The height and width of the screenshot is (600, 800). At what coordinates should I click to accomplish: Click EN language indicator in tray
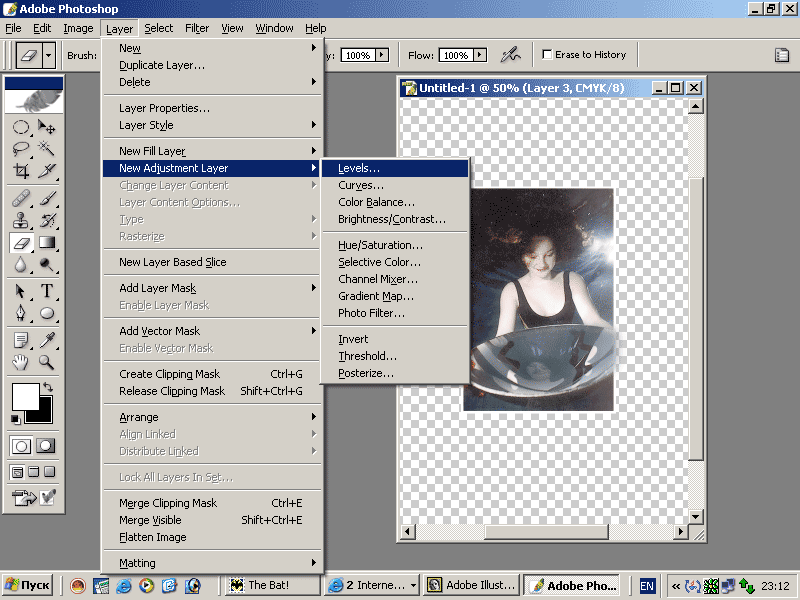tap(647, 586)
